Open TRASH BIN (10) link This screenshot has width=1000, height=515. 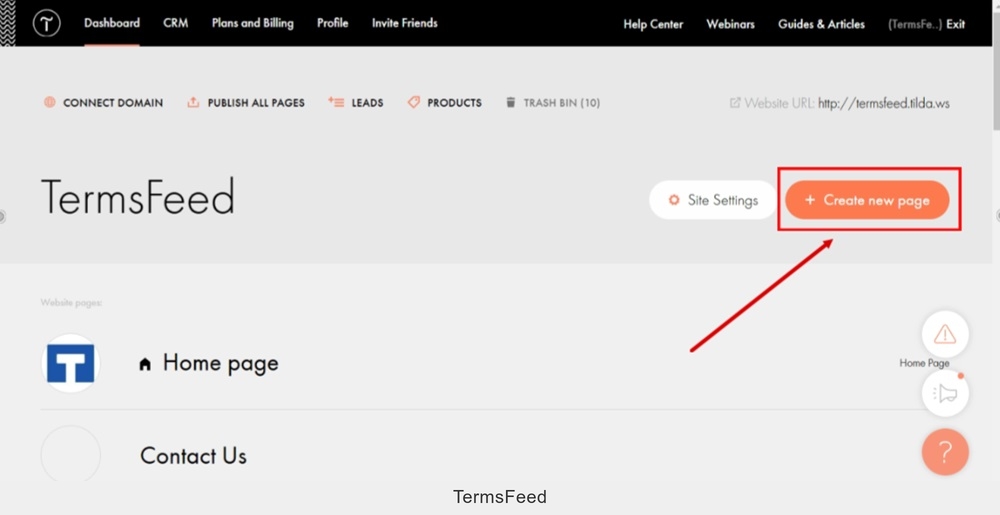562,103
